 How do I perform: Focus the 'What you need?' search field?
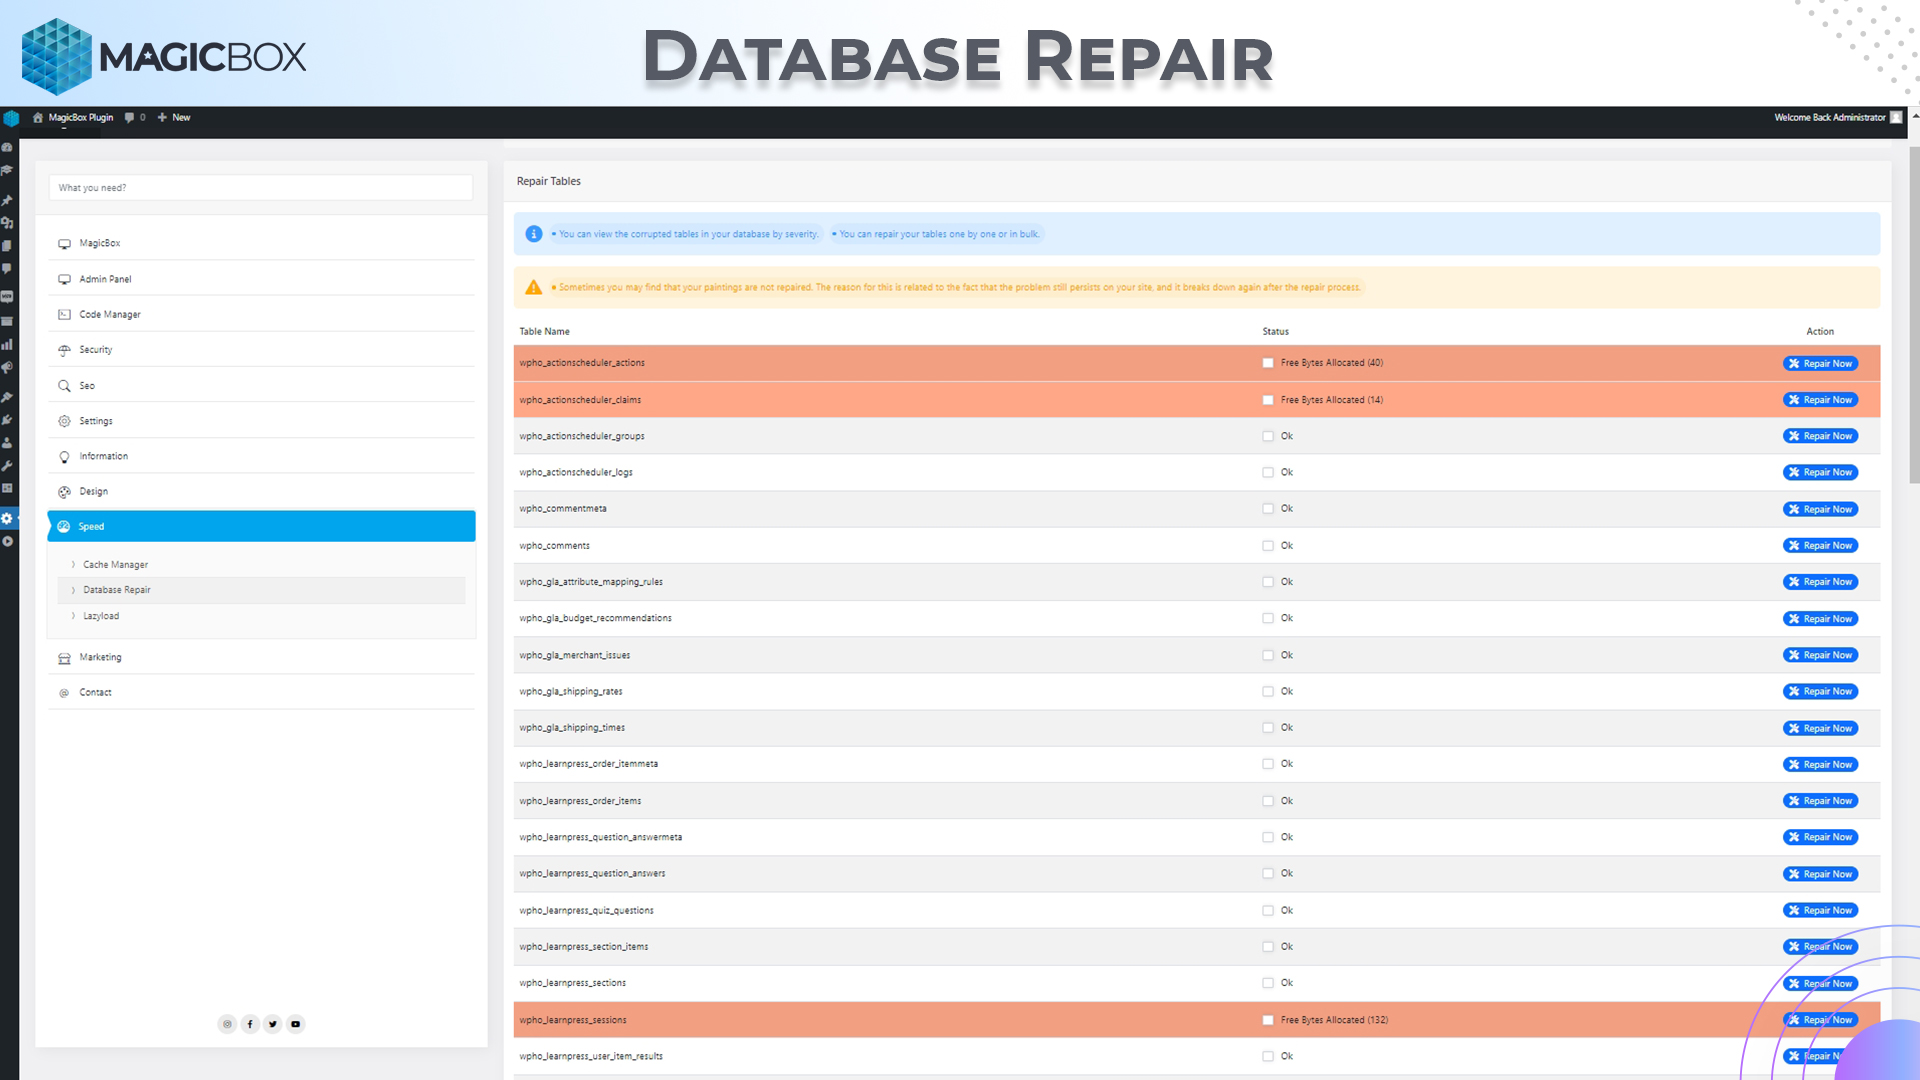[x=261, y=188]
